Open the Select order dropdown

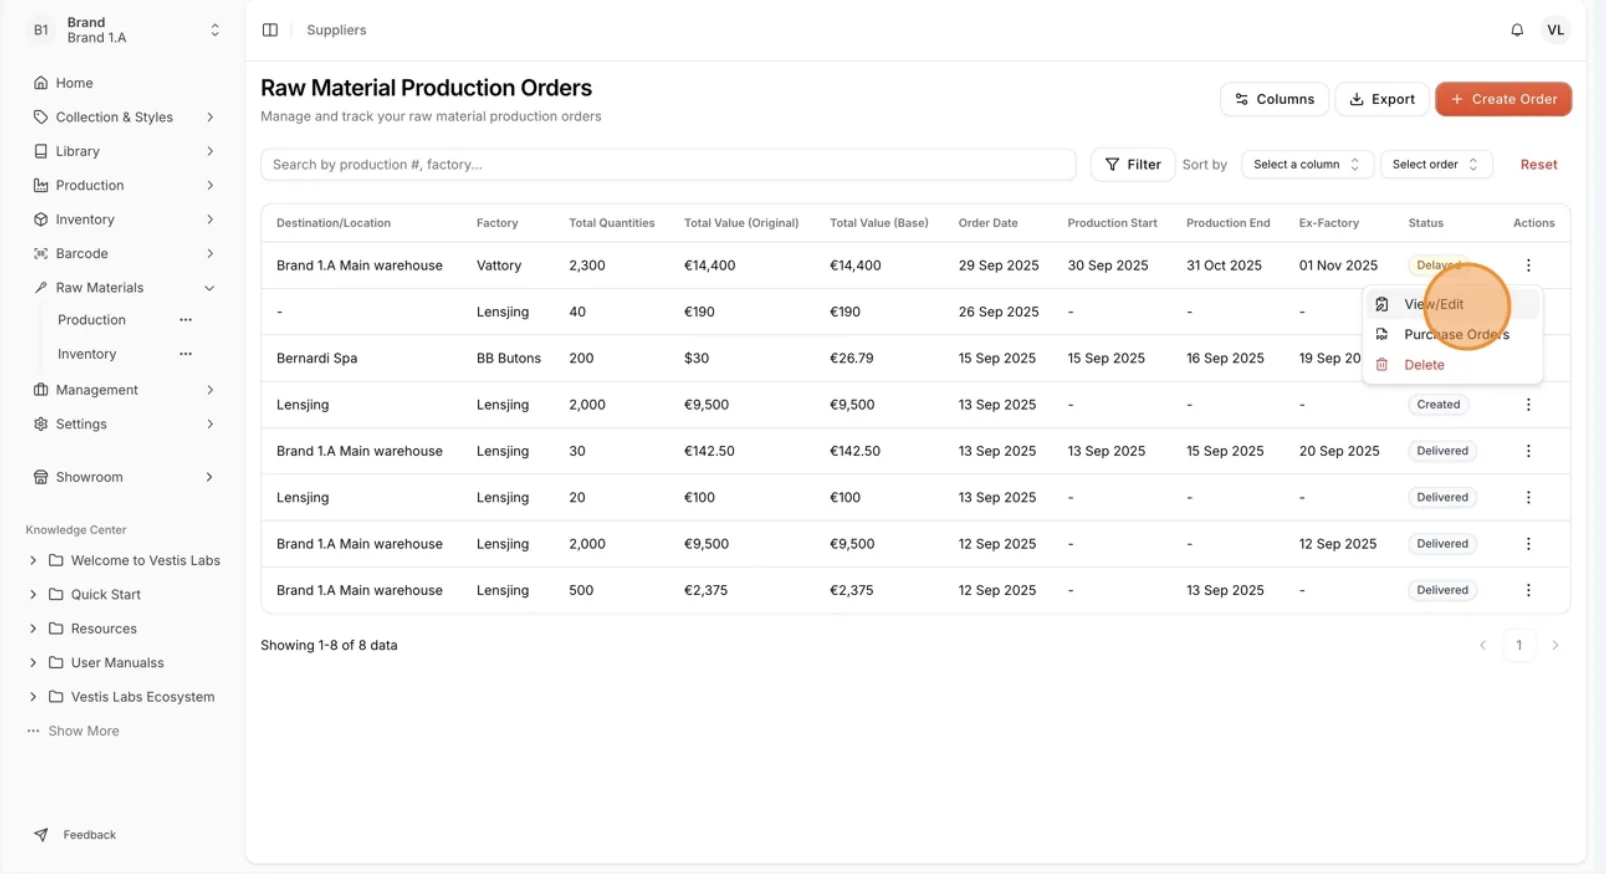click(1436, 164)
